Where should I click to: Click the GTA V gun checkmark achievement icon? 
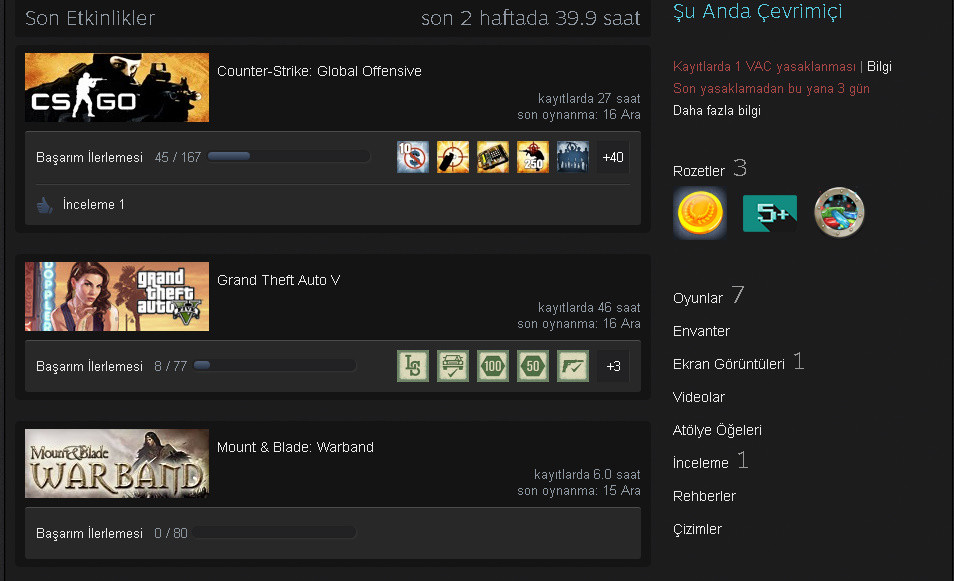click(573, 366)
